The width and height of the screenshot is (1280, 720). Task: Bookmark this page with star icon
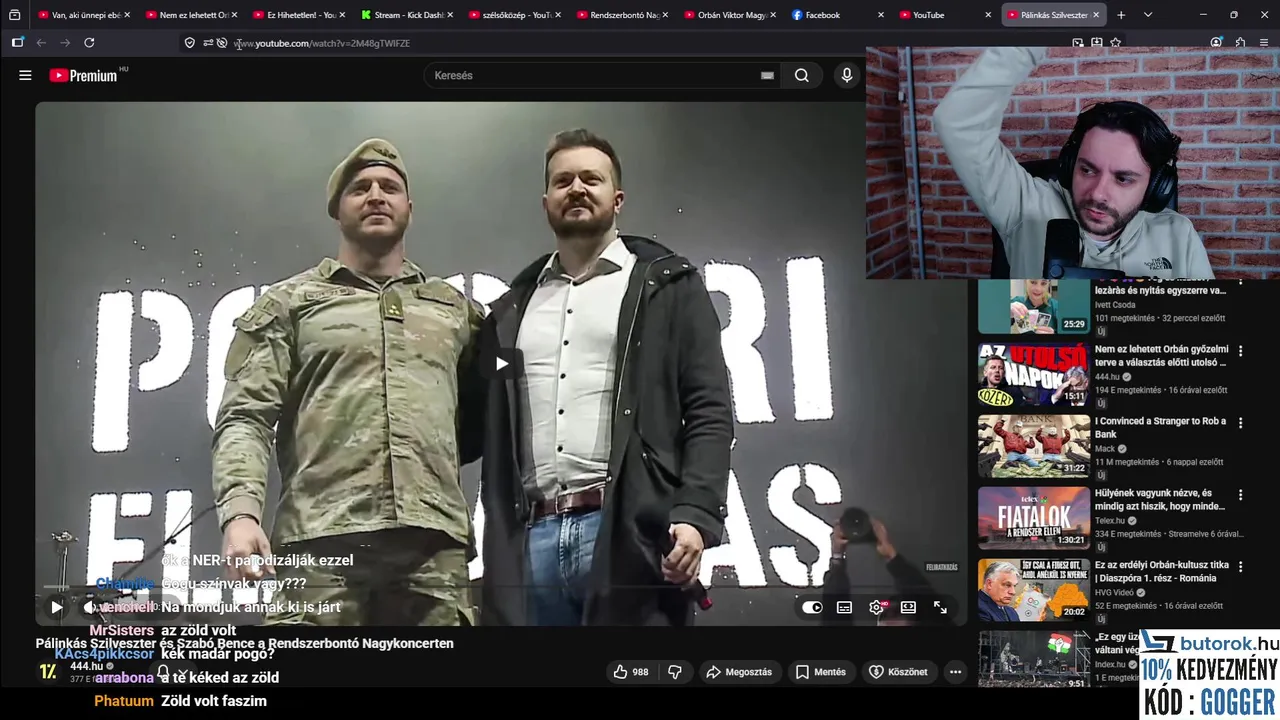(1115, 43)
